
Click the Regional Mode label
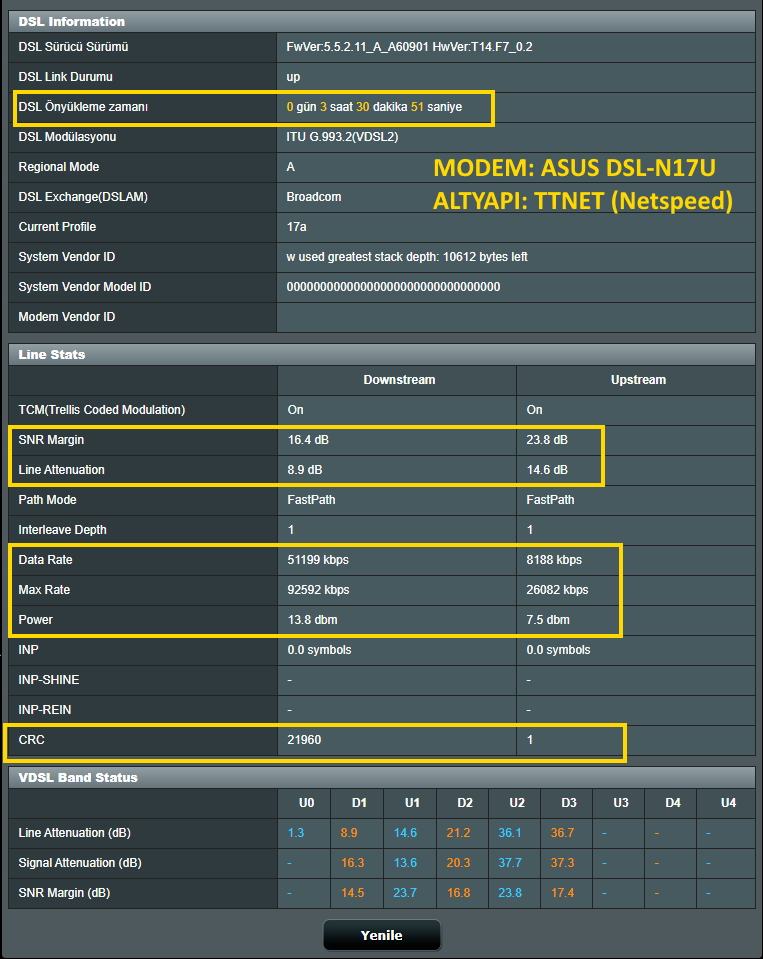(x=59, y=167)
